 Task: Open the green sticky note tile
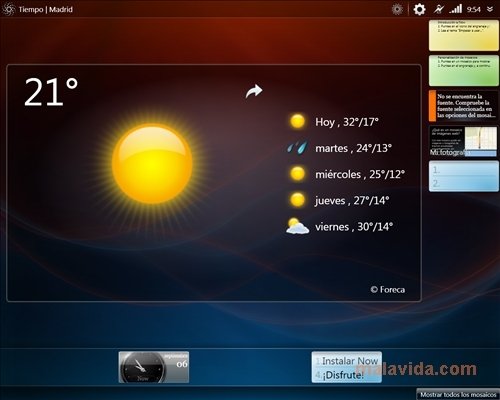point(464,71)
